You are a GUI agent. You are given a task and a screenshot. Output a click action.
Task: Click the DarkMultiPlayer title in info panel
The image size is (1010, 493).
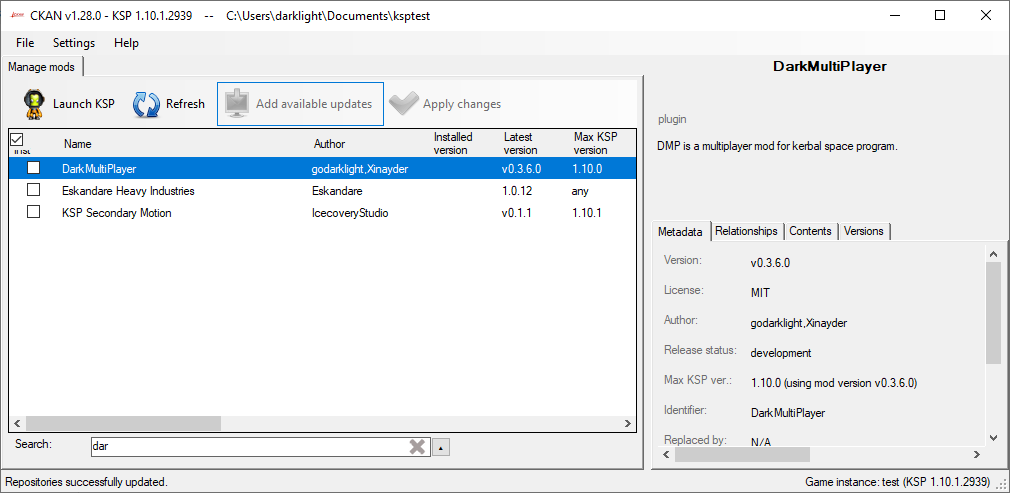pyautogui.click(x=830, y=66)
